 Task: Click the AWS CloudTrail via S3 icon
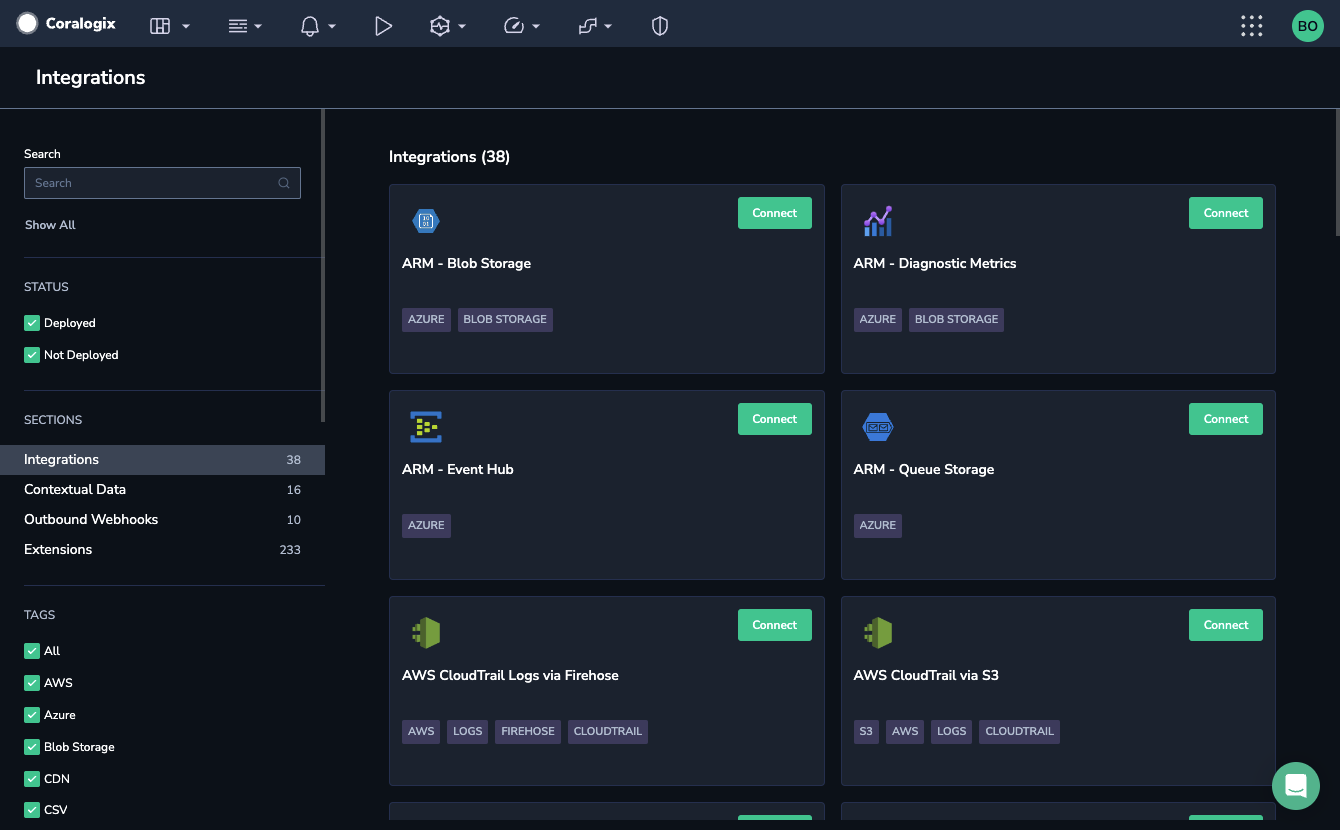(x=877, y=633)
